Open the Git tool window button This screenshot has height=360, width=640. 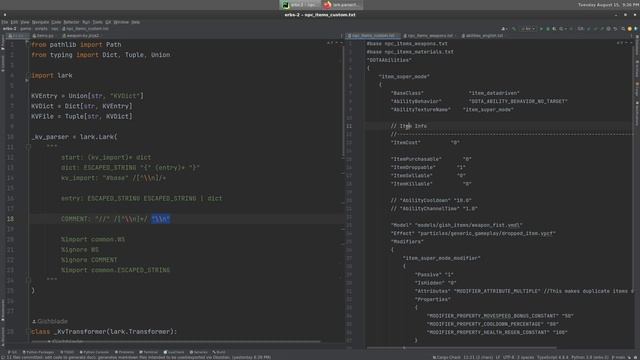pos(13,352)
